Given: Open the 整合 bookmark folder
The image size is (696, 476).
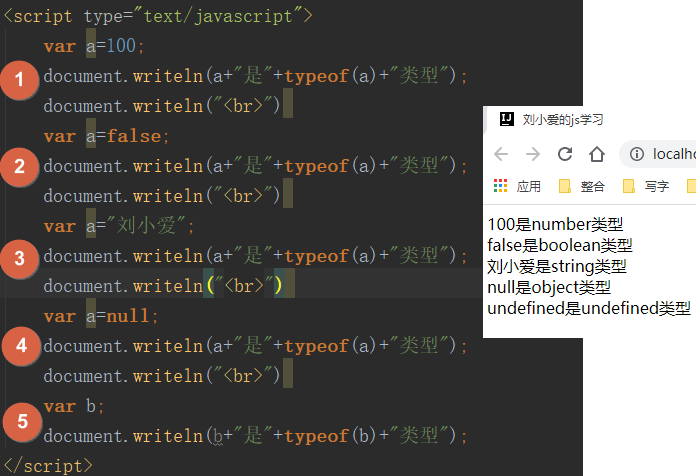Looking at the screenshot, I should click(x=581, y=186).
